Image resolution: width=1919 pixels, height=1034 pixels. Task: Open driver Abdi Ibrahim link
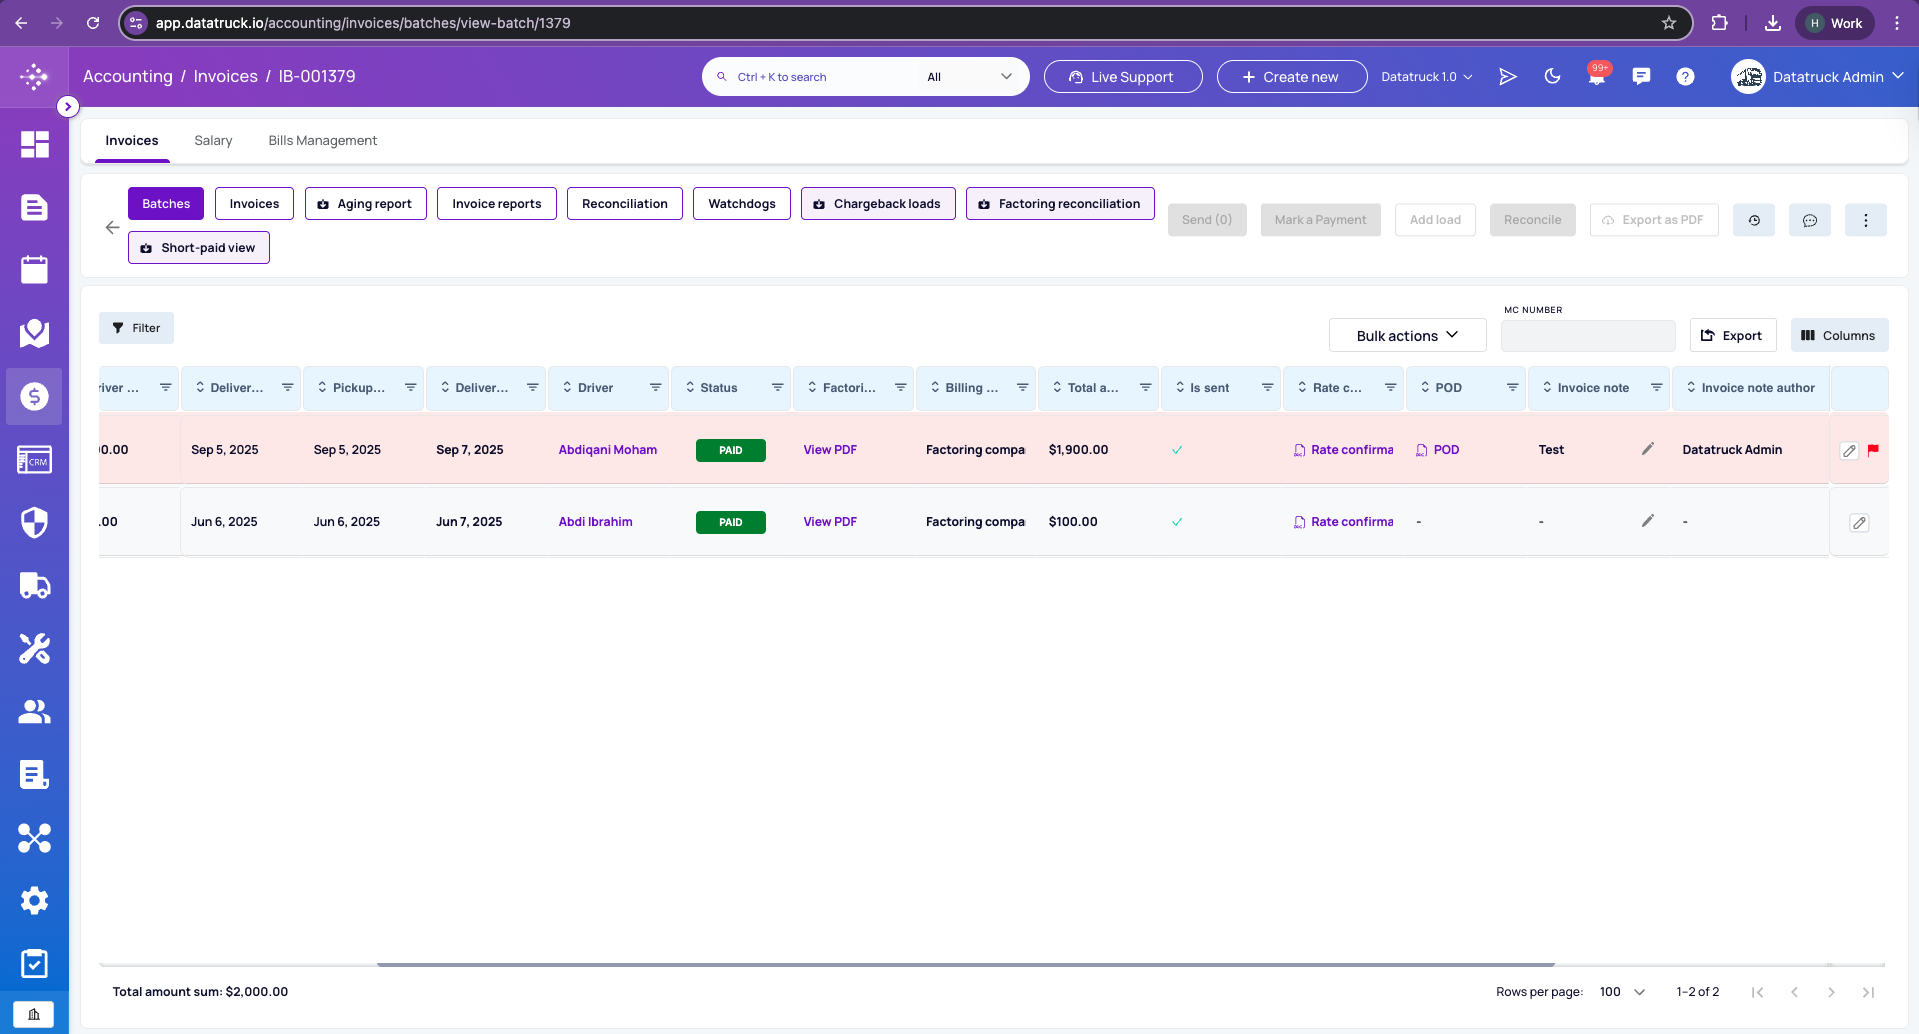tap(595, 522)
